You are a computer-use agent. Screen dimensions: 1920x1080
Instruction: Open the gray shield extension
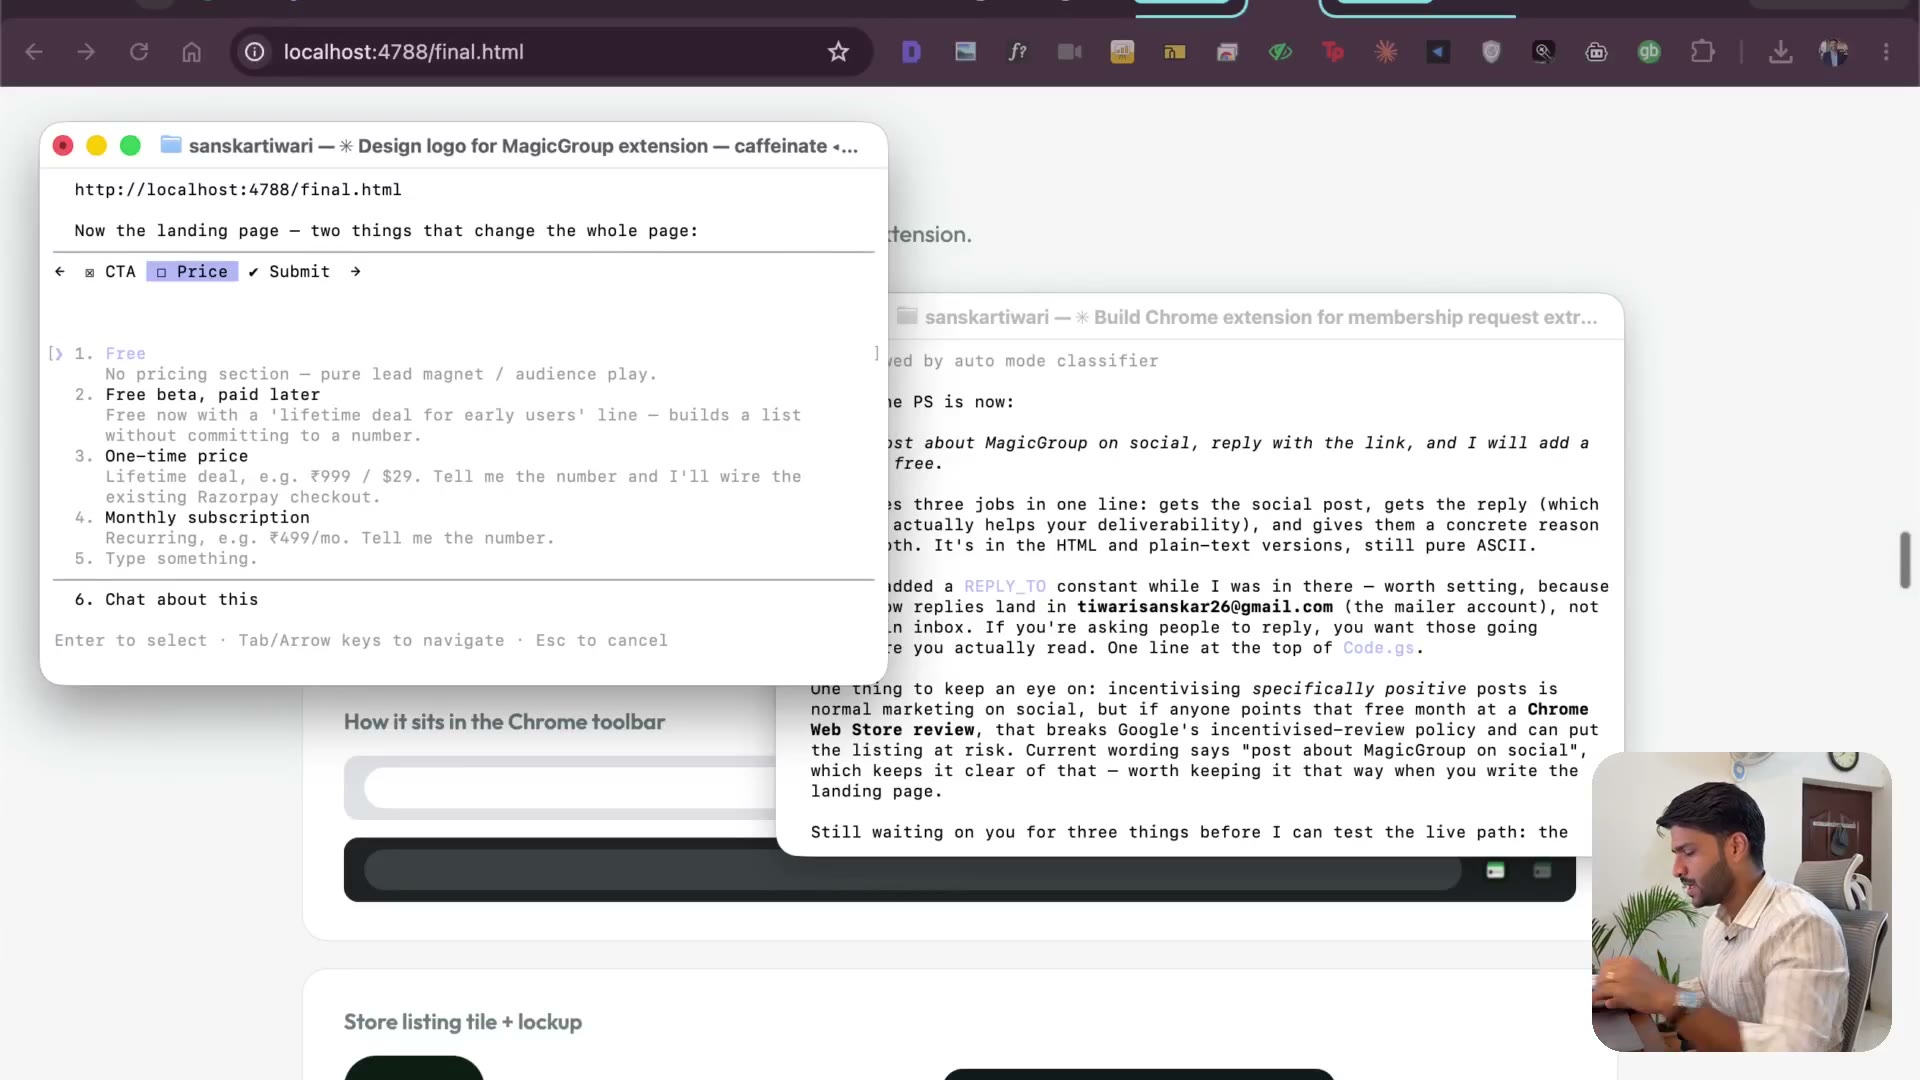(x=1491, y=52)
